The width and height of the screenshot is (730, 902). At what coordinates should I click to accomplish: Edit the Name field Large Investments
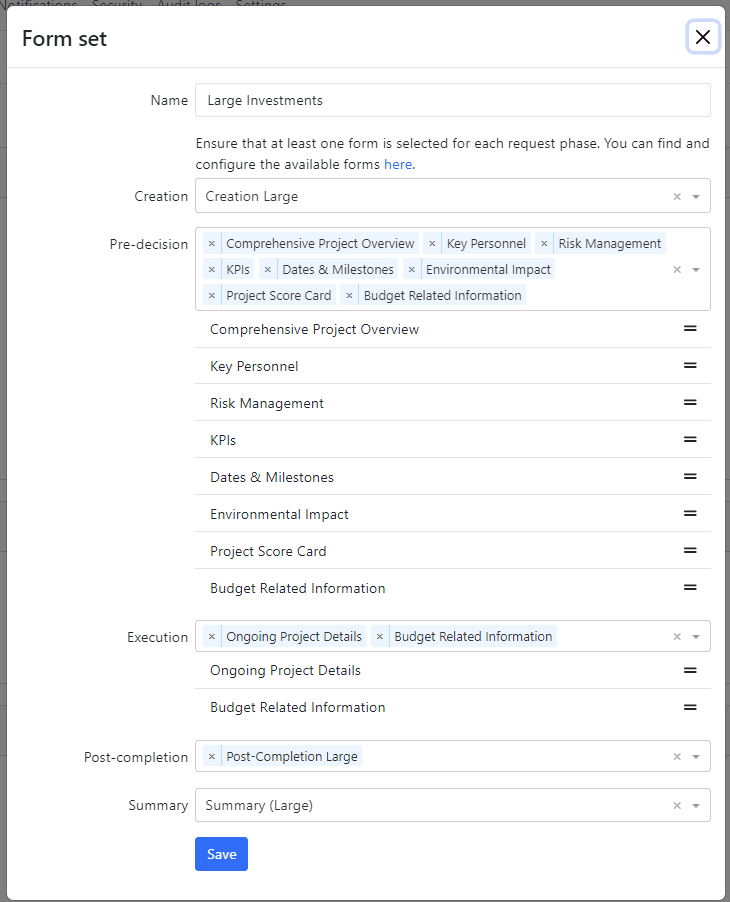(453, 100)
